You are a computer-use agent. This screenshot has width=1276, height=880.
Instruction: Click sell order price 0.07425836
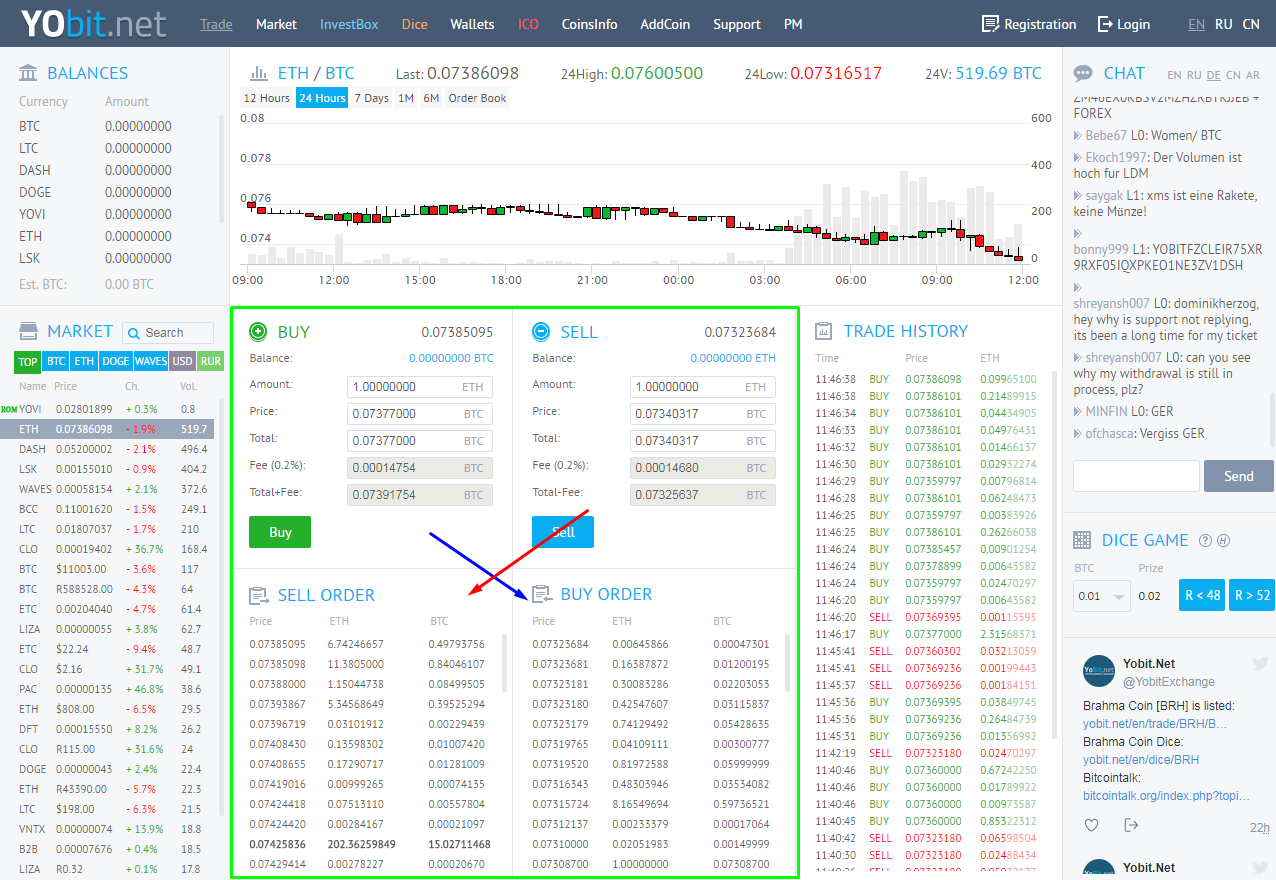tap(278, 844)
